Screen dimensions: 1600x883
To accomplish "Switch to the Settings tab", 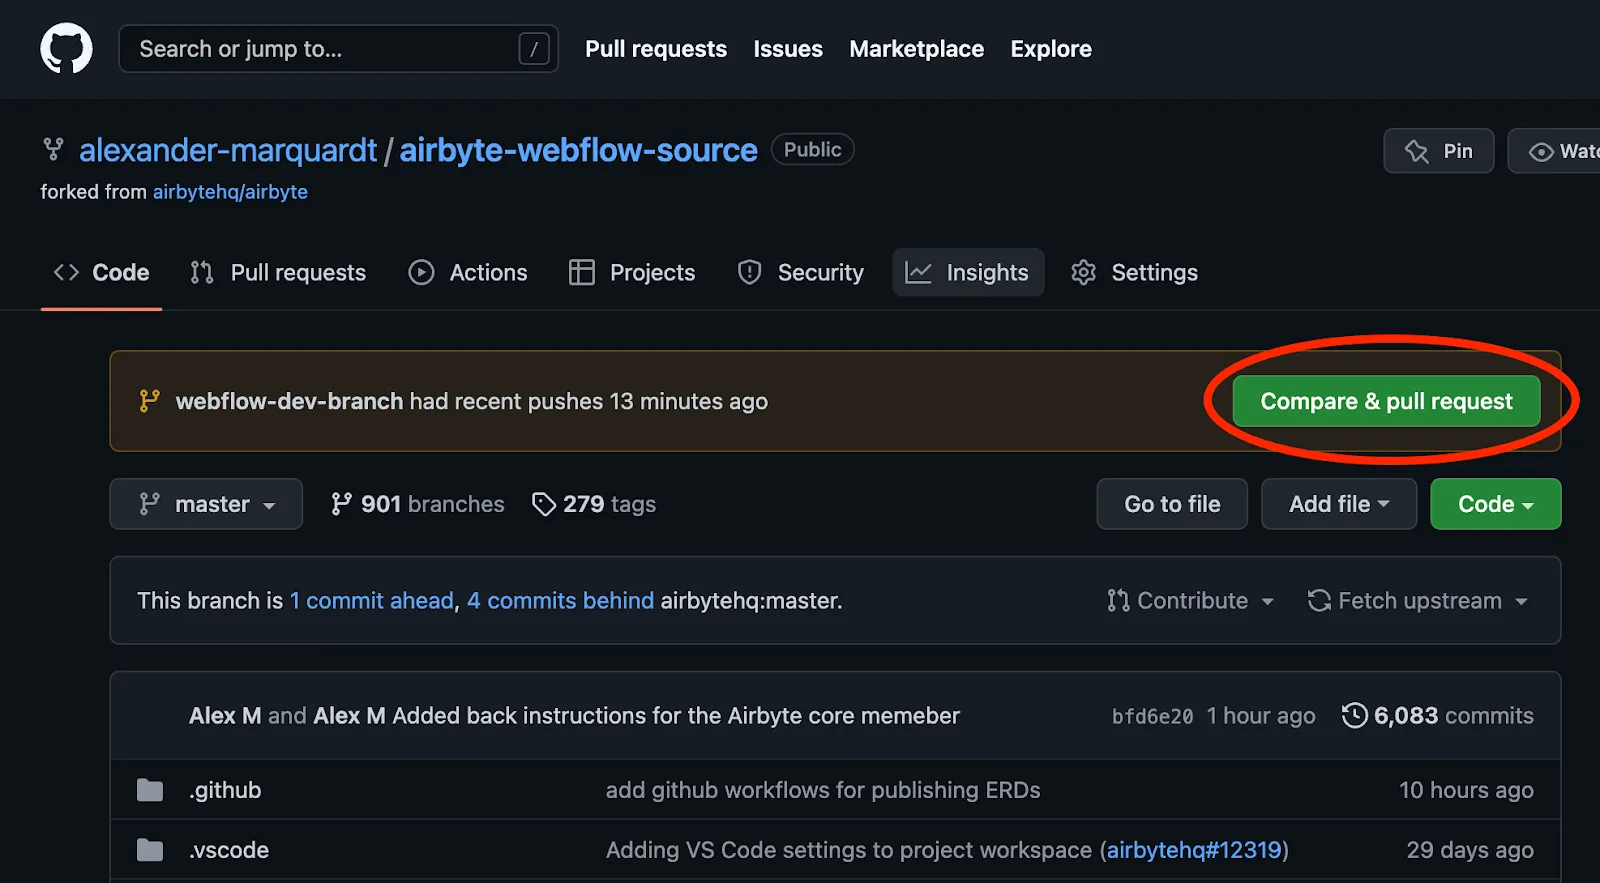I will coord(1135,272).
